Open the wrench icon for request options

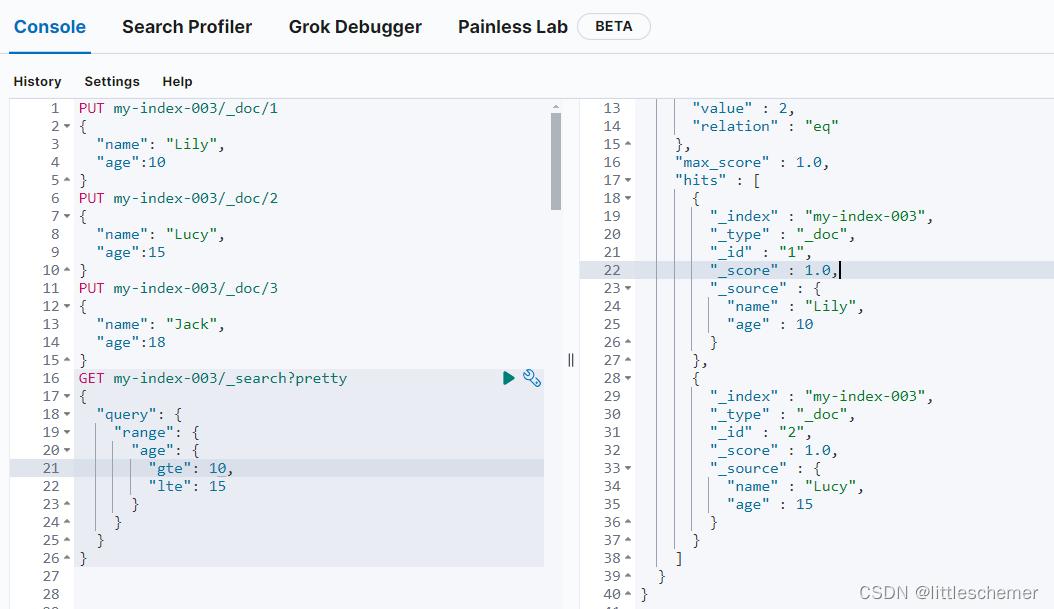pos(531,378)
